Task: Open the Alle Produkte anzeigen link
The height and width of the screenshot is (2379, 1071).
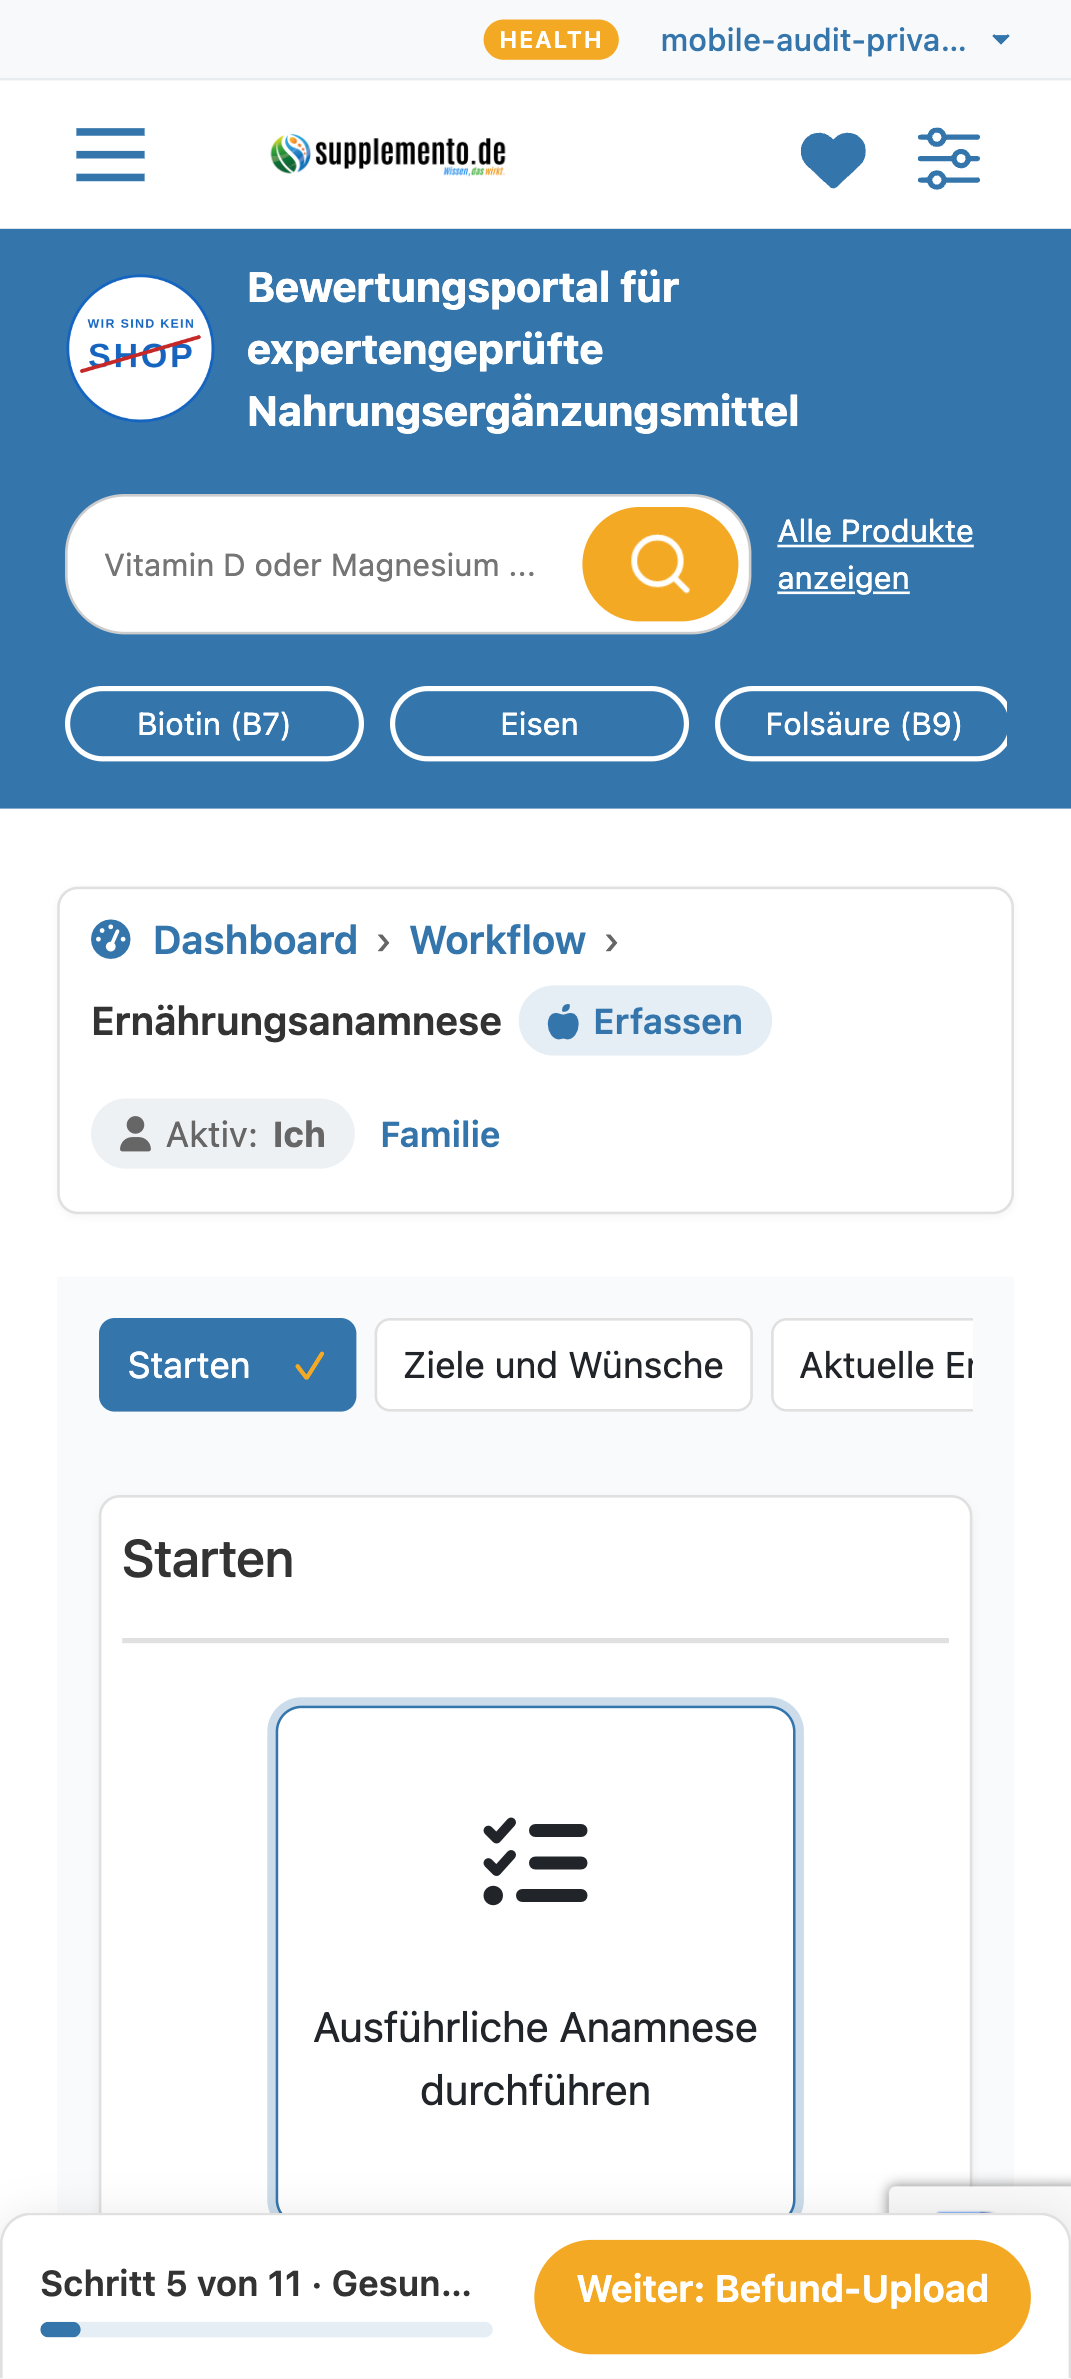Action: [x=875, y=555]
